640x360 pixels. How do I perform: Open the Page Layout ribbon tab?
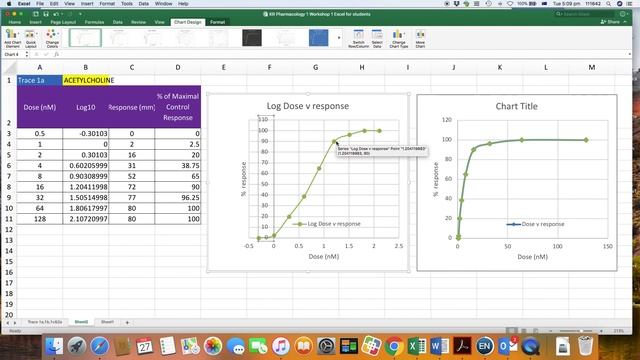click(63, 22)
